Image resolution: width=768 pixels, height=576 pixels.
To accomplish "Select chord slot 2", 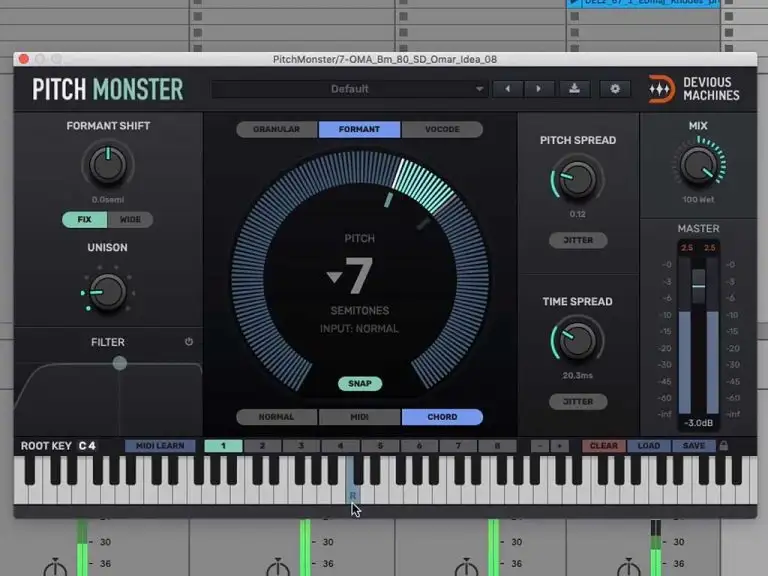I will coord(263,446).
